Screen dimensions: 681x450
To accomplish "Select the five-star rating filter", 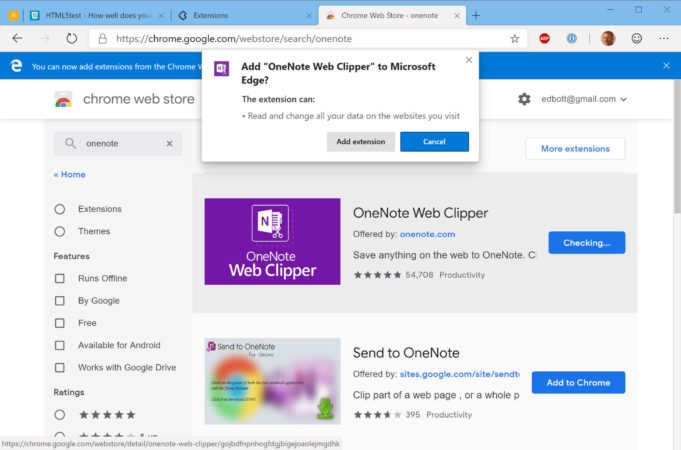I will [x=60, y=415].
